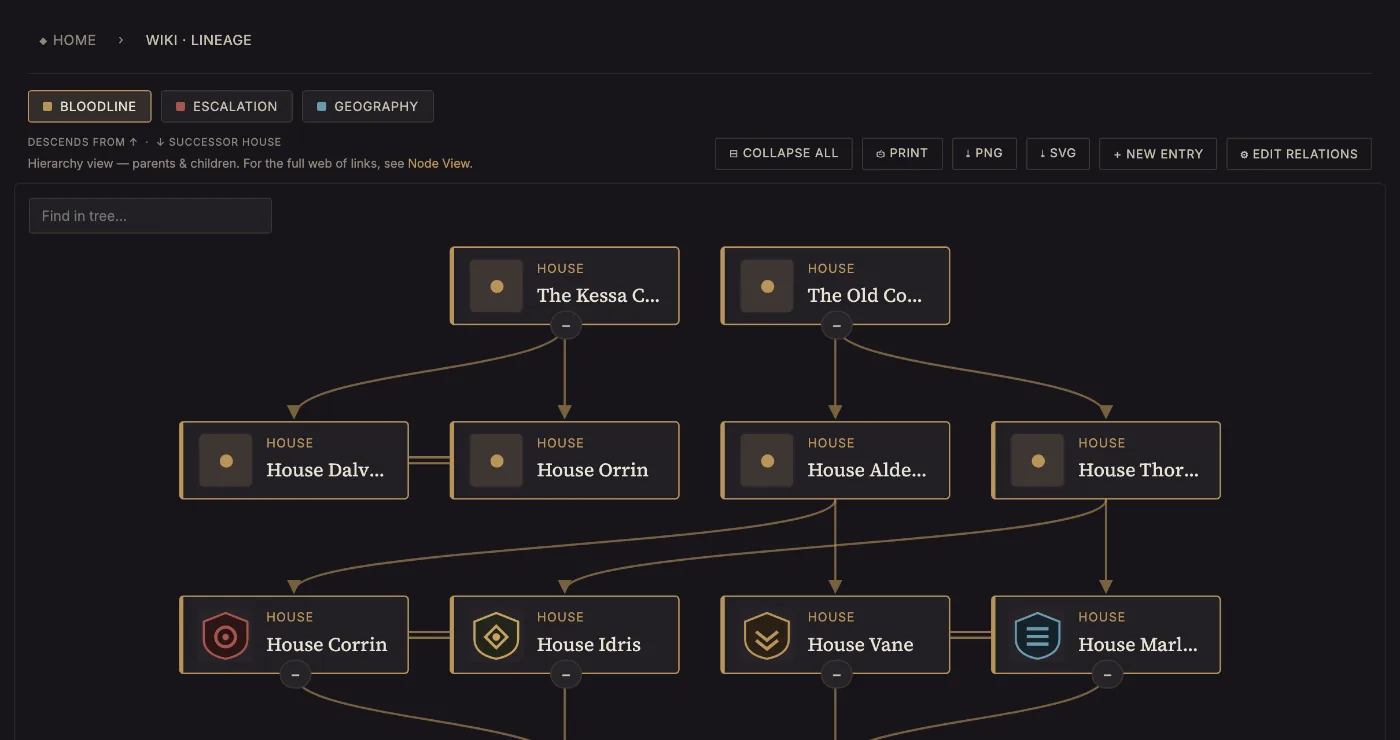The height and width of the screenshot is (740, 1400).
Task: Collapse House Corrin descendants
Action: (295, 675)
